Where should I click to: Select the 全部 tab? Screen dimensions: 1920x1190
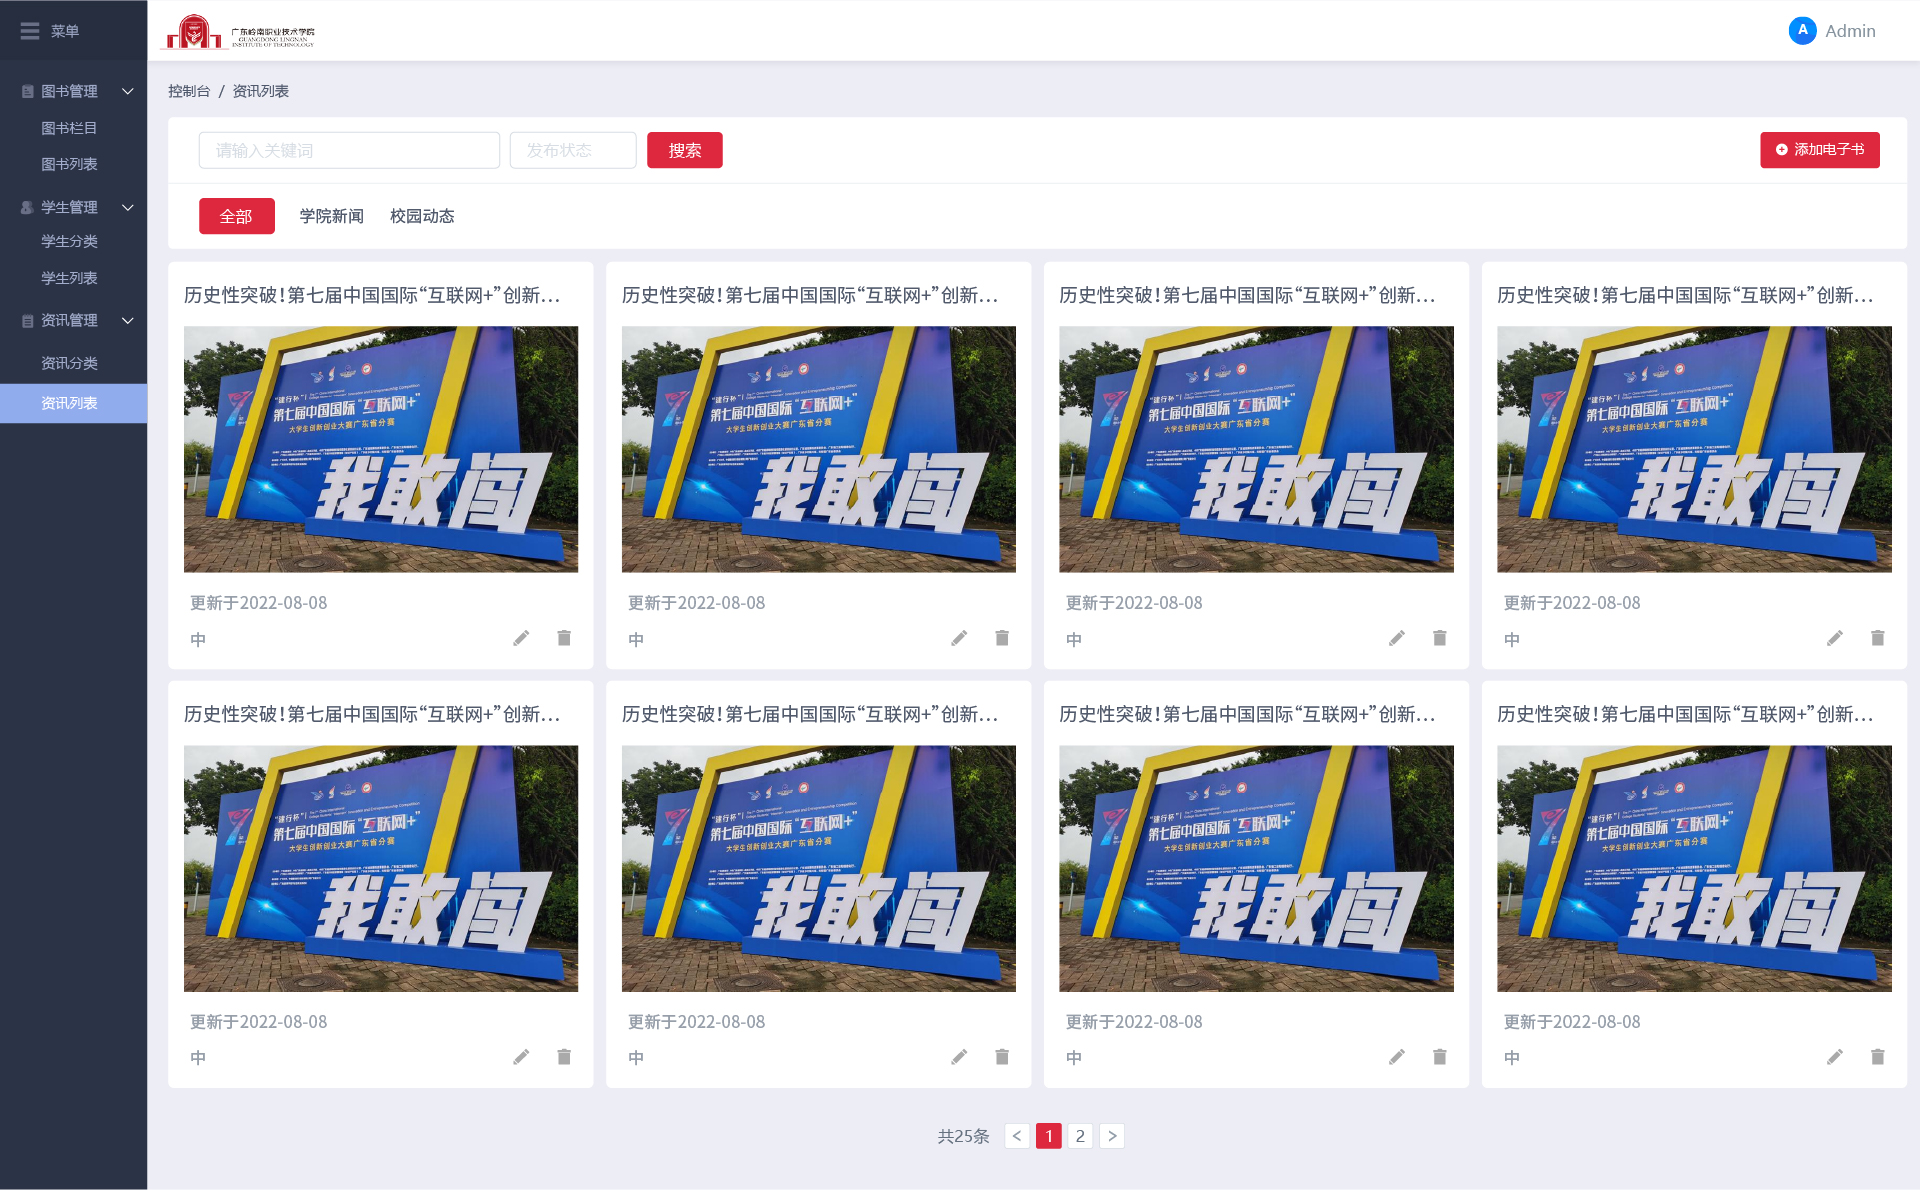(236, 216)
